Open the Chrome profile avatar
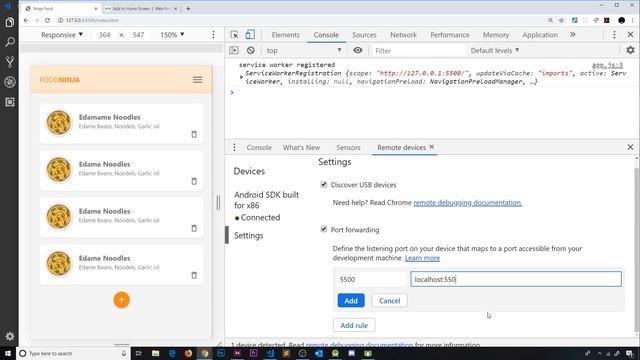Screen dimensions: 640x360 621,20
